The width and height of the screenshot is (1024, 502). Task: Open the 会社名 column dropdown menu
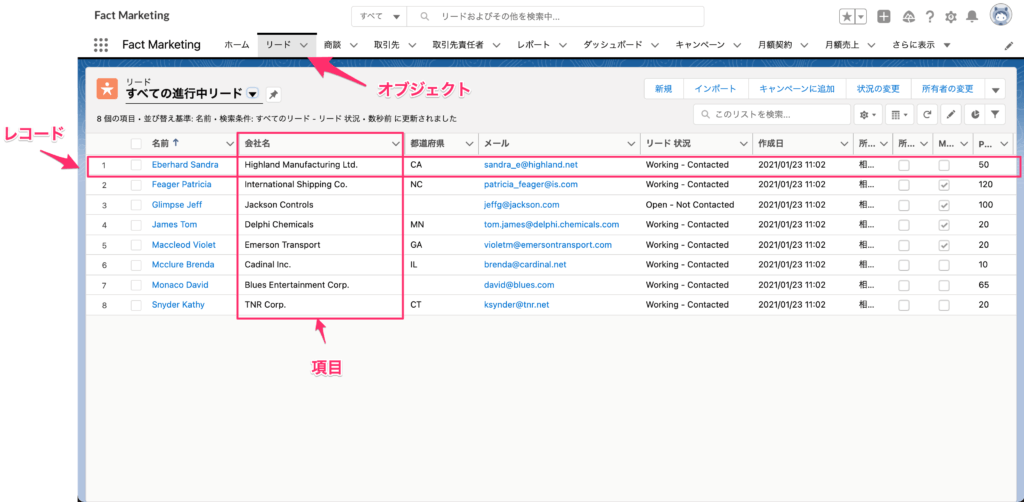(x=396, y=143)
